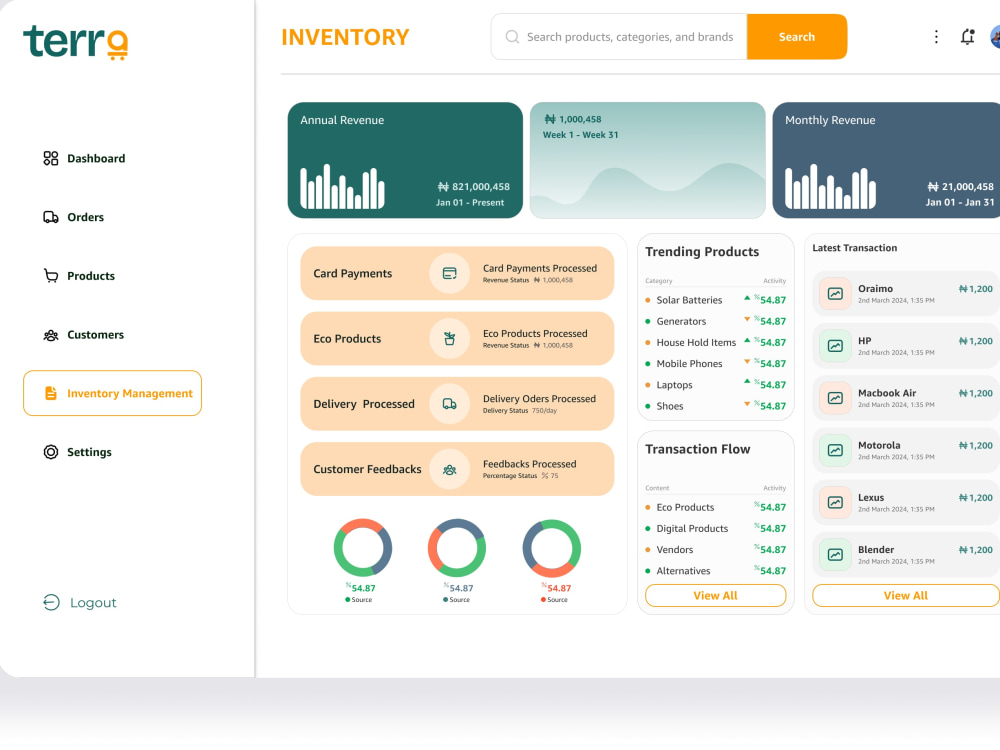Viewport: 1000px width, 750px height.
Task: Click the Customers people icon
Action: (x=50, y=335)
